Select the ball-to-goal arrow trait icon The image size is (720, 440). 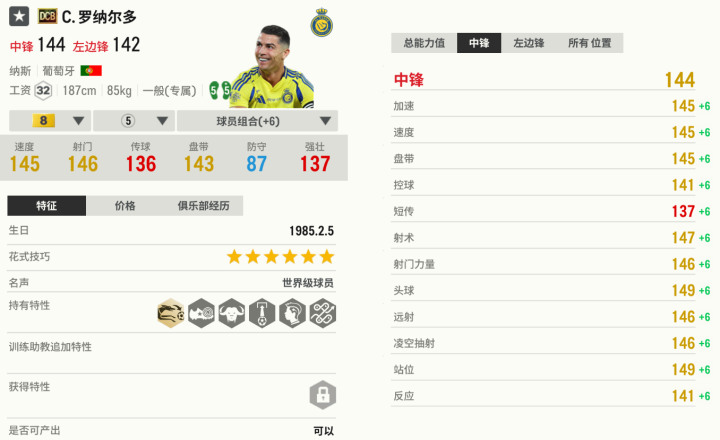coord(262,313)
